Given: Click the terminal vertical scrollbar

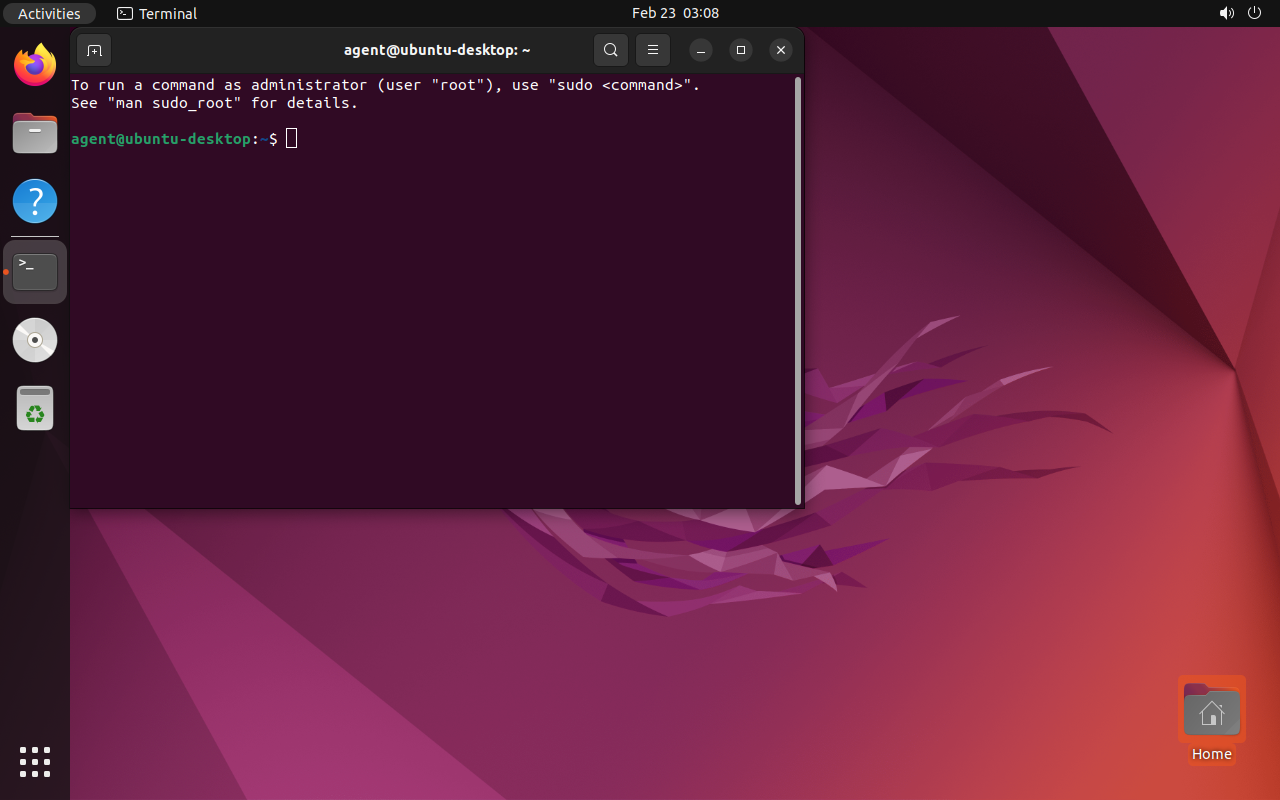Looking at the screenshot, I should tap(797, 290).
